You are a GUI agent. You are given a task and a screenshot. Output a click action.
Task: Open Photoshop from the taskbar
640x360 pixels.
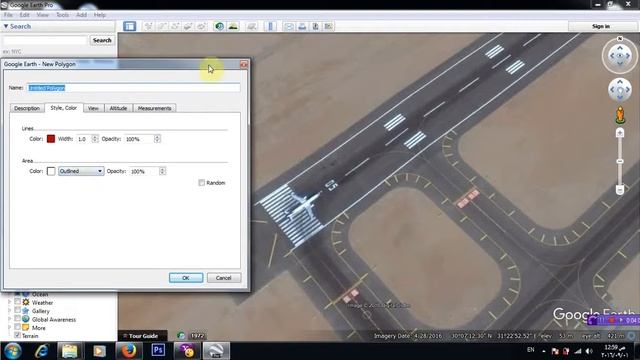[158, 351]
